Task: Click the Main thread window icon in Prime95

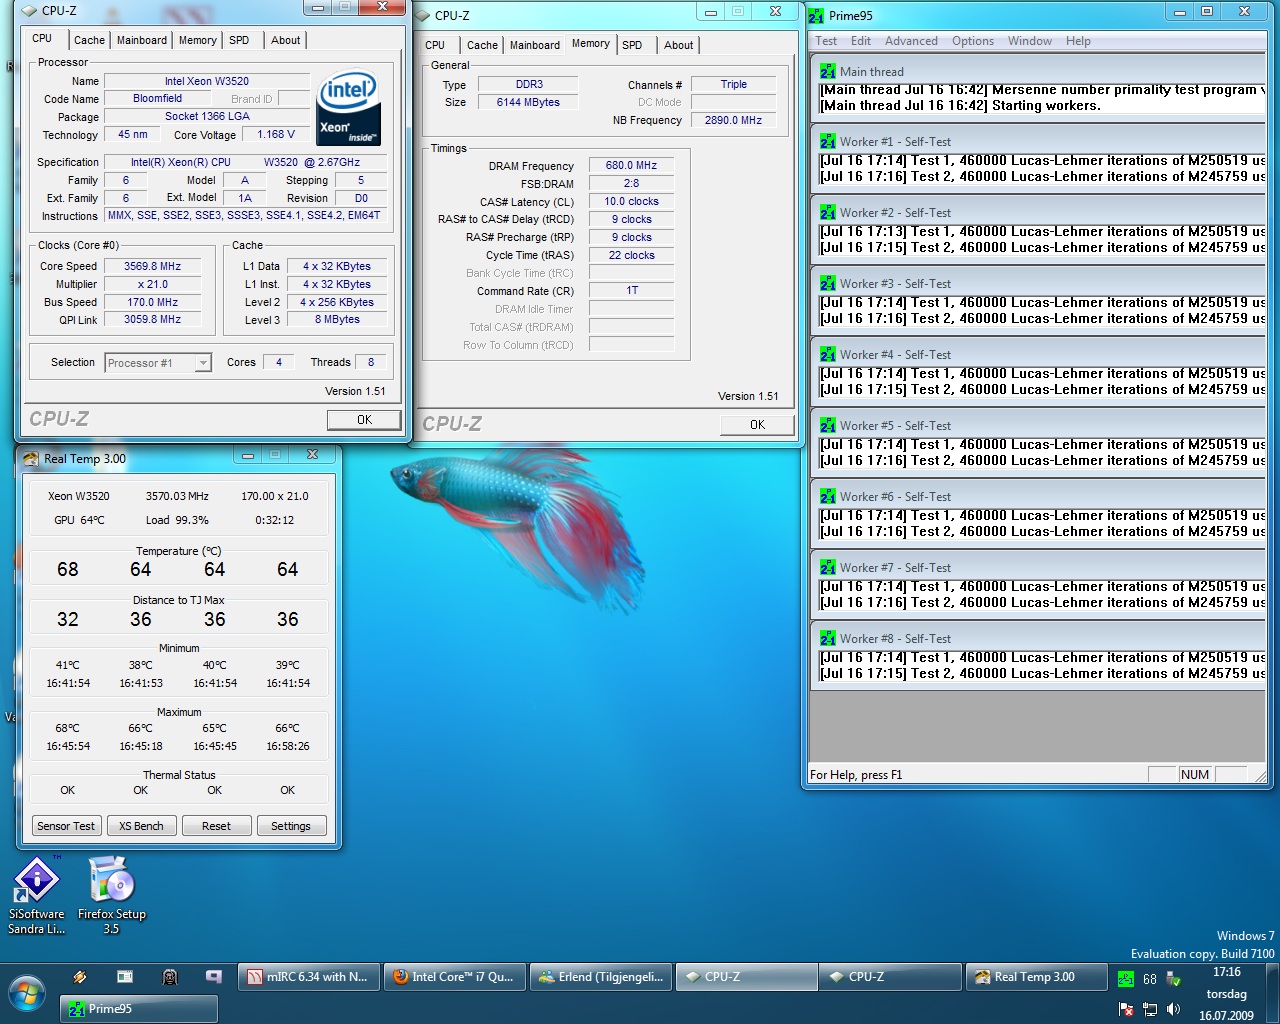Action: 828,72
